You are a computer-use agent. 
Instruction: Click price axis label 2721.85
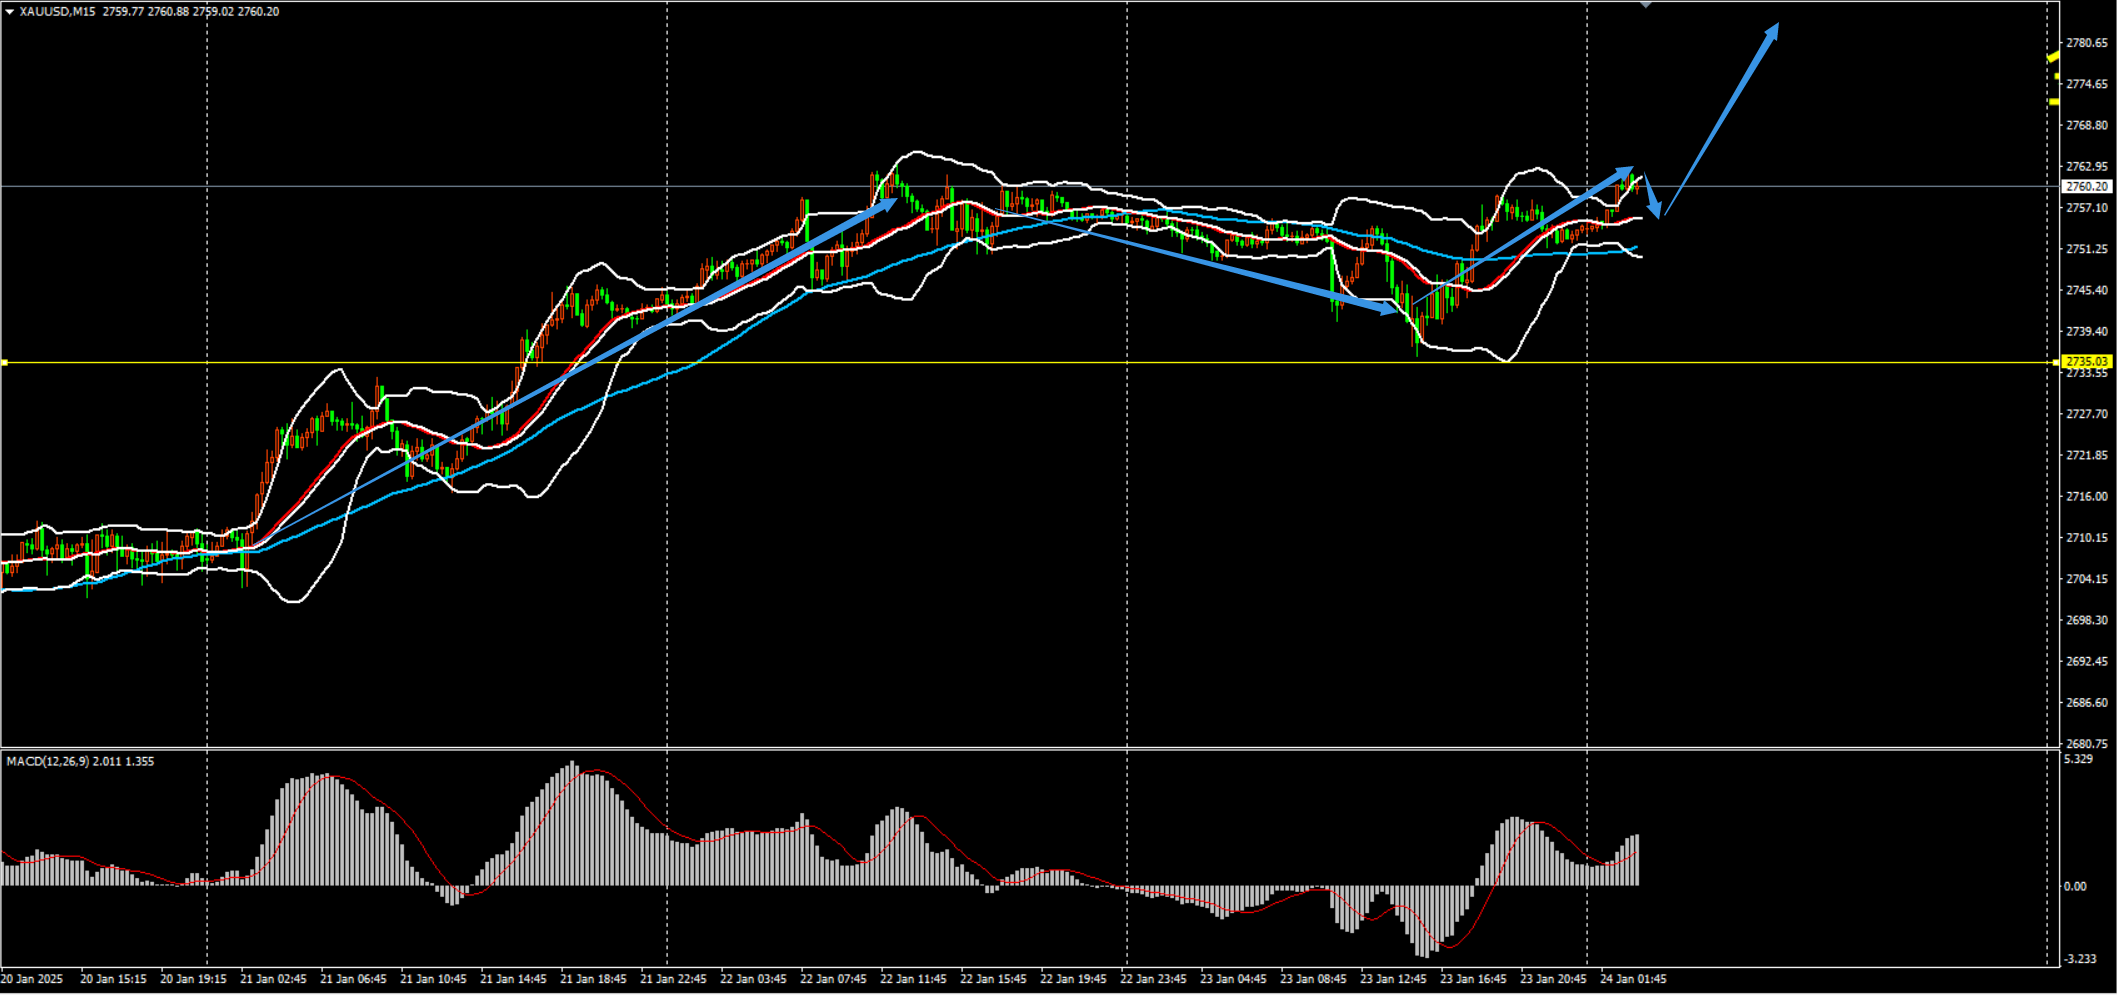(2087, 455)
